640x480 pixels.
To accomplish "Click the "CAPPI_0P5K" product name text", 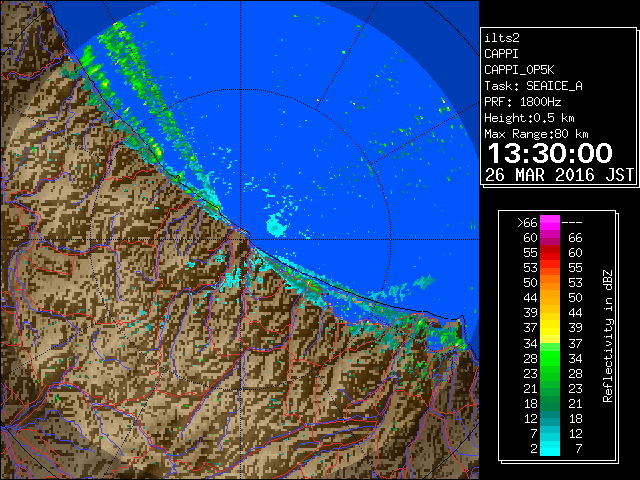I will (519, 70).
